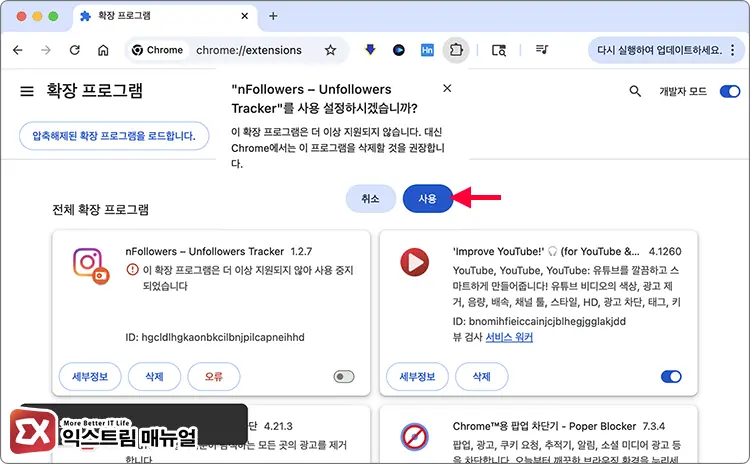The image size is (750, 464).
Task: Search extensions with the magnifier icon
Action: pos(635,91)
